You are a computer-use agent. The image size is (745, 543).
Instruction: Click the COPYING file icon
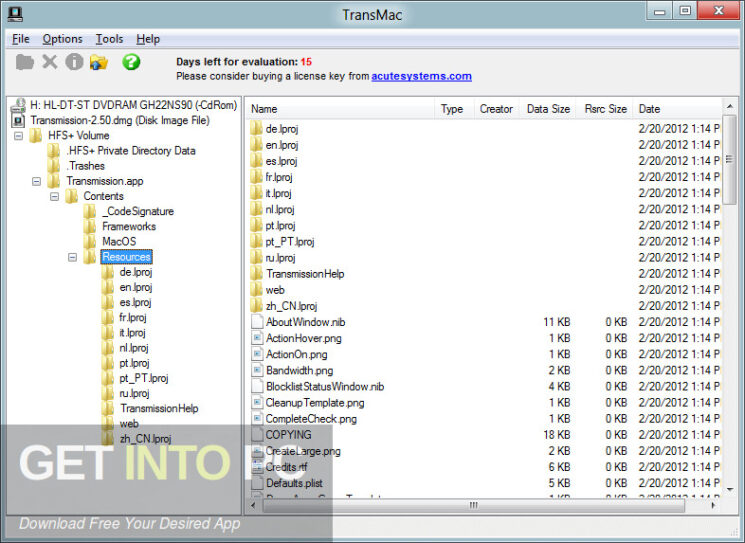click(257, 435)
